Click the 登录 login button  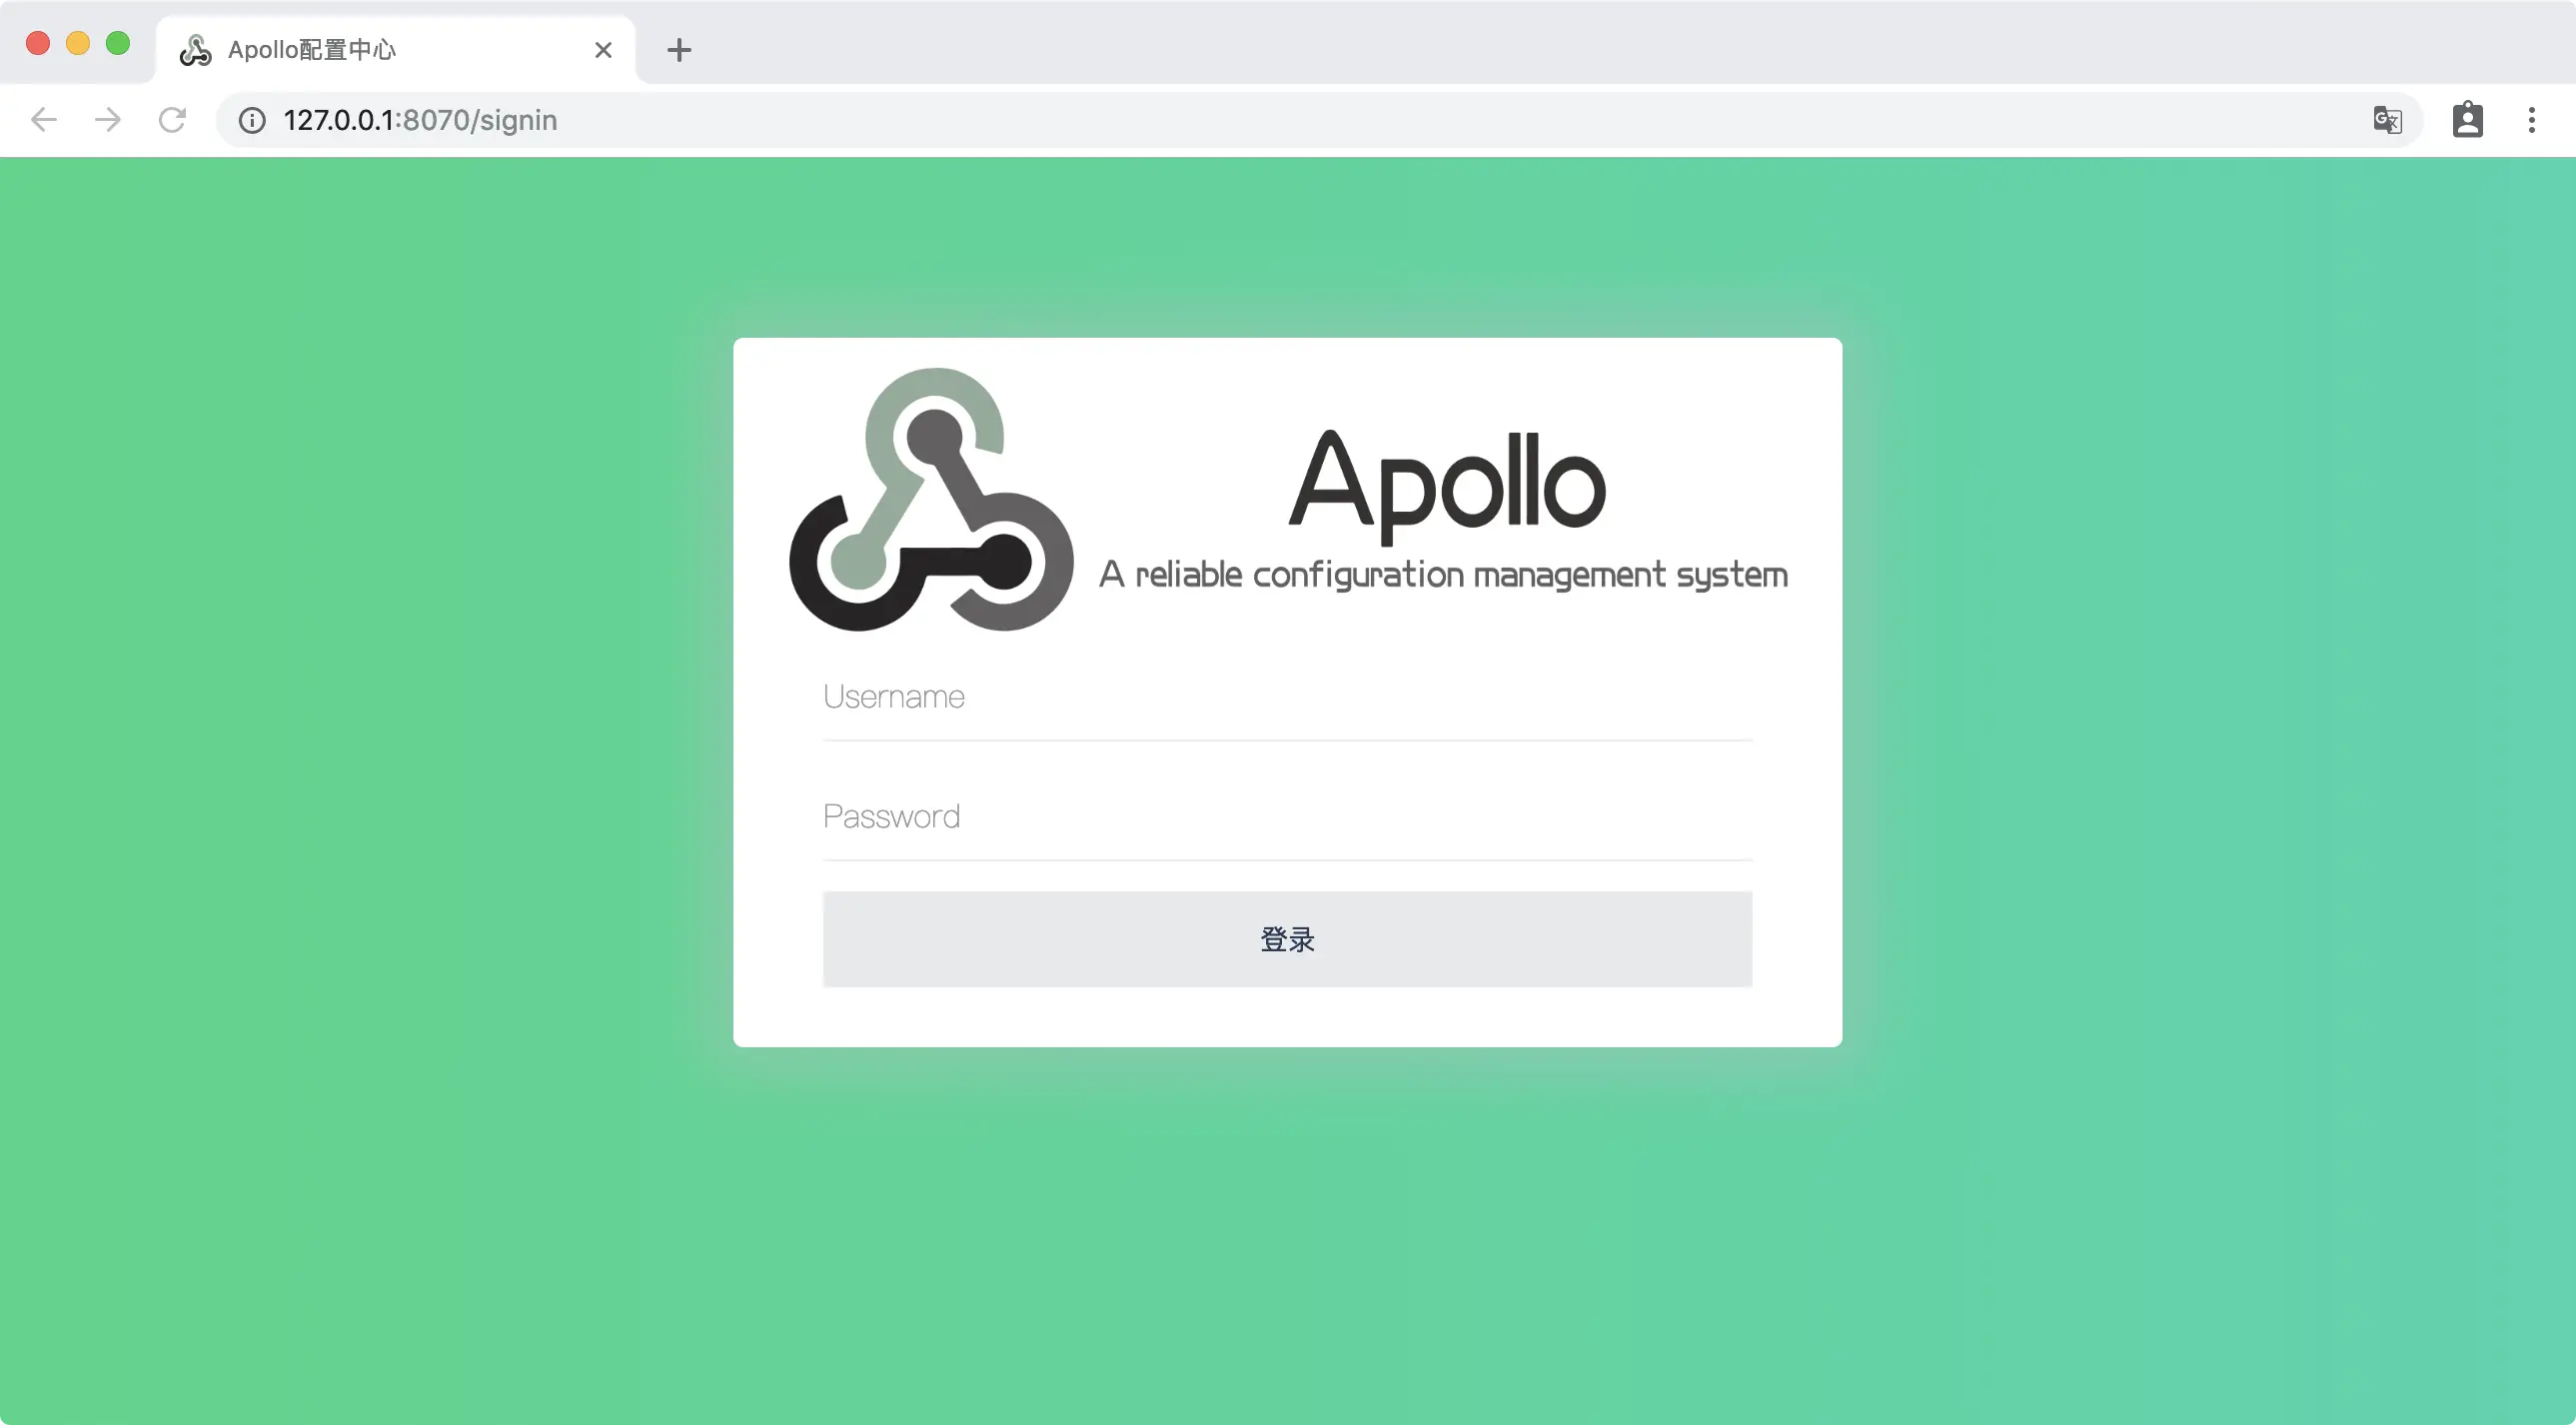point(1287,939)
